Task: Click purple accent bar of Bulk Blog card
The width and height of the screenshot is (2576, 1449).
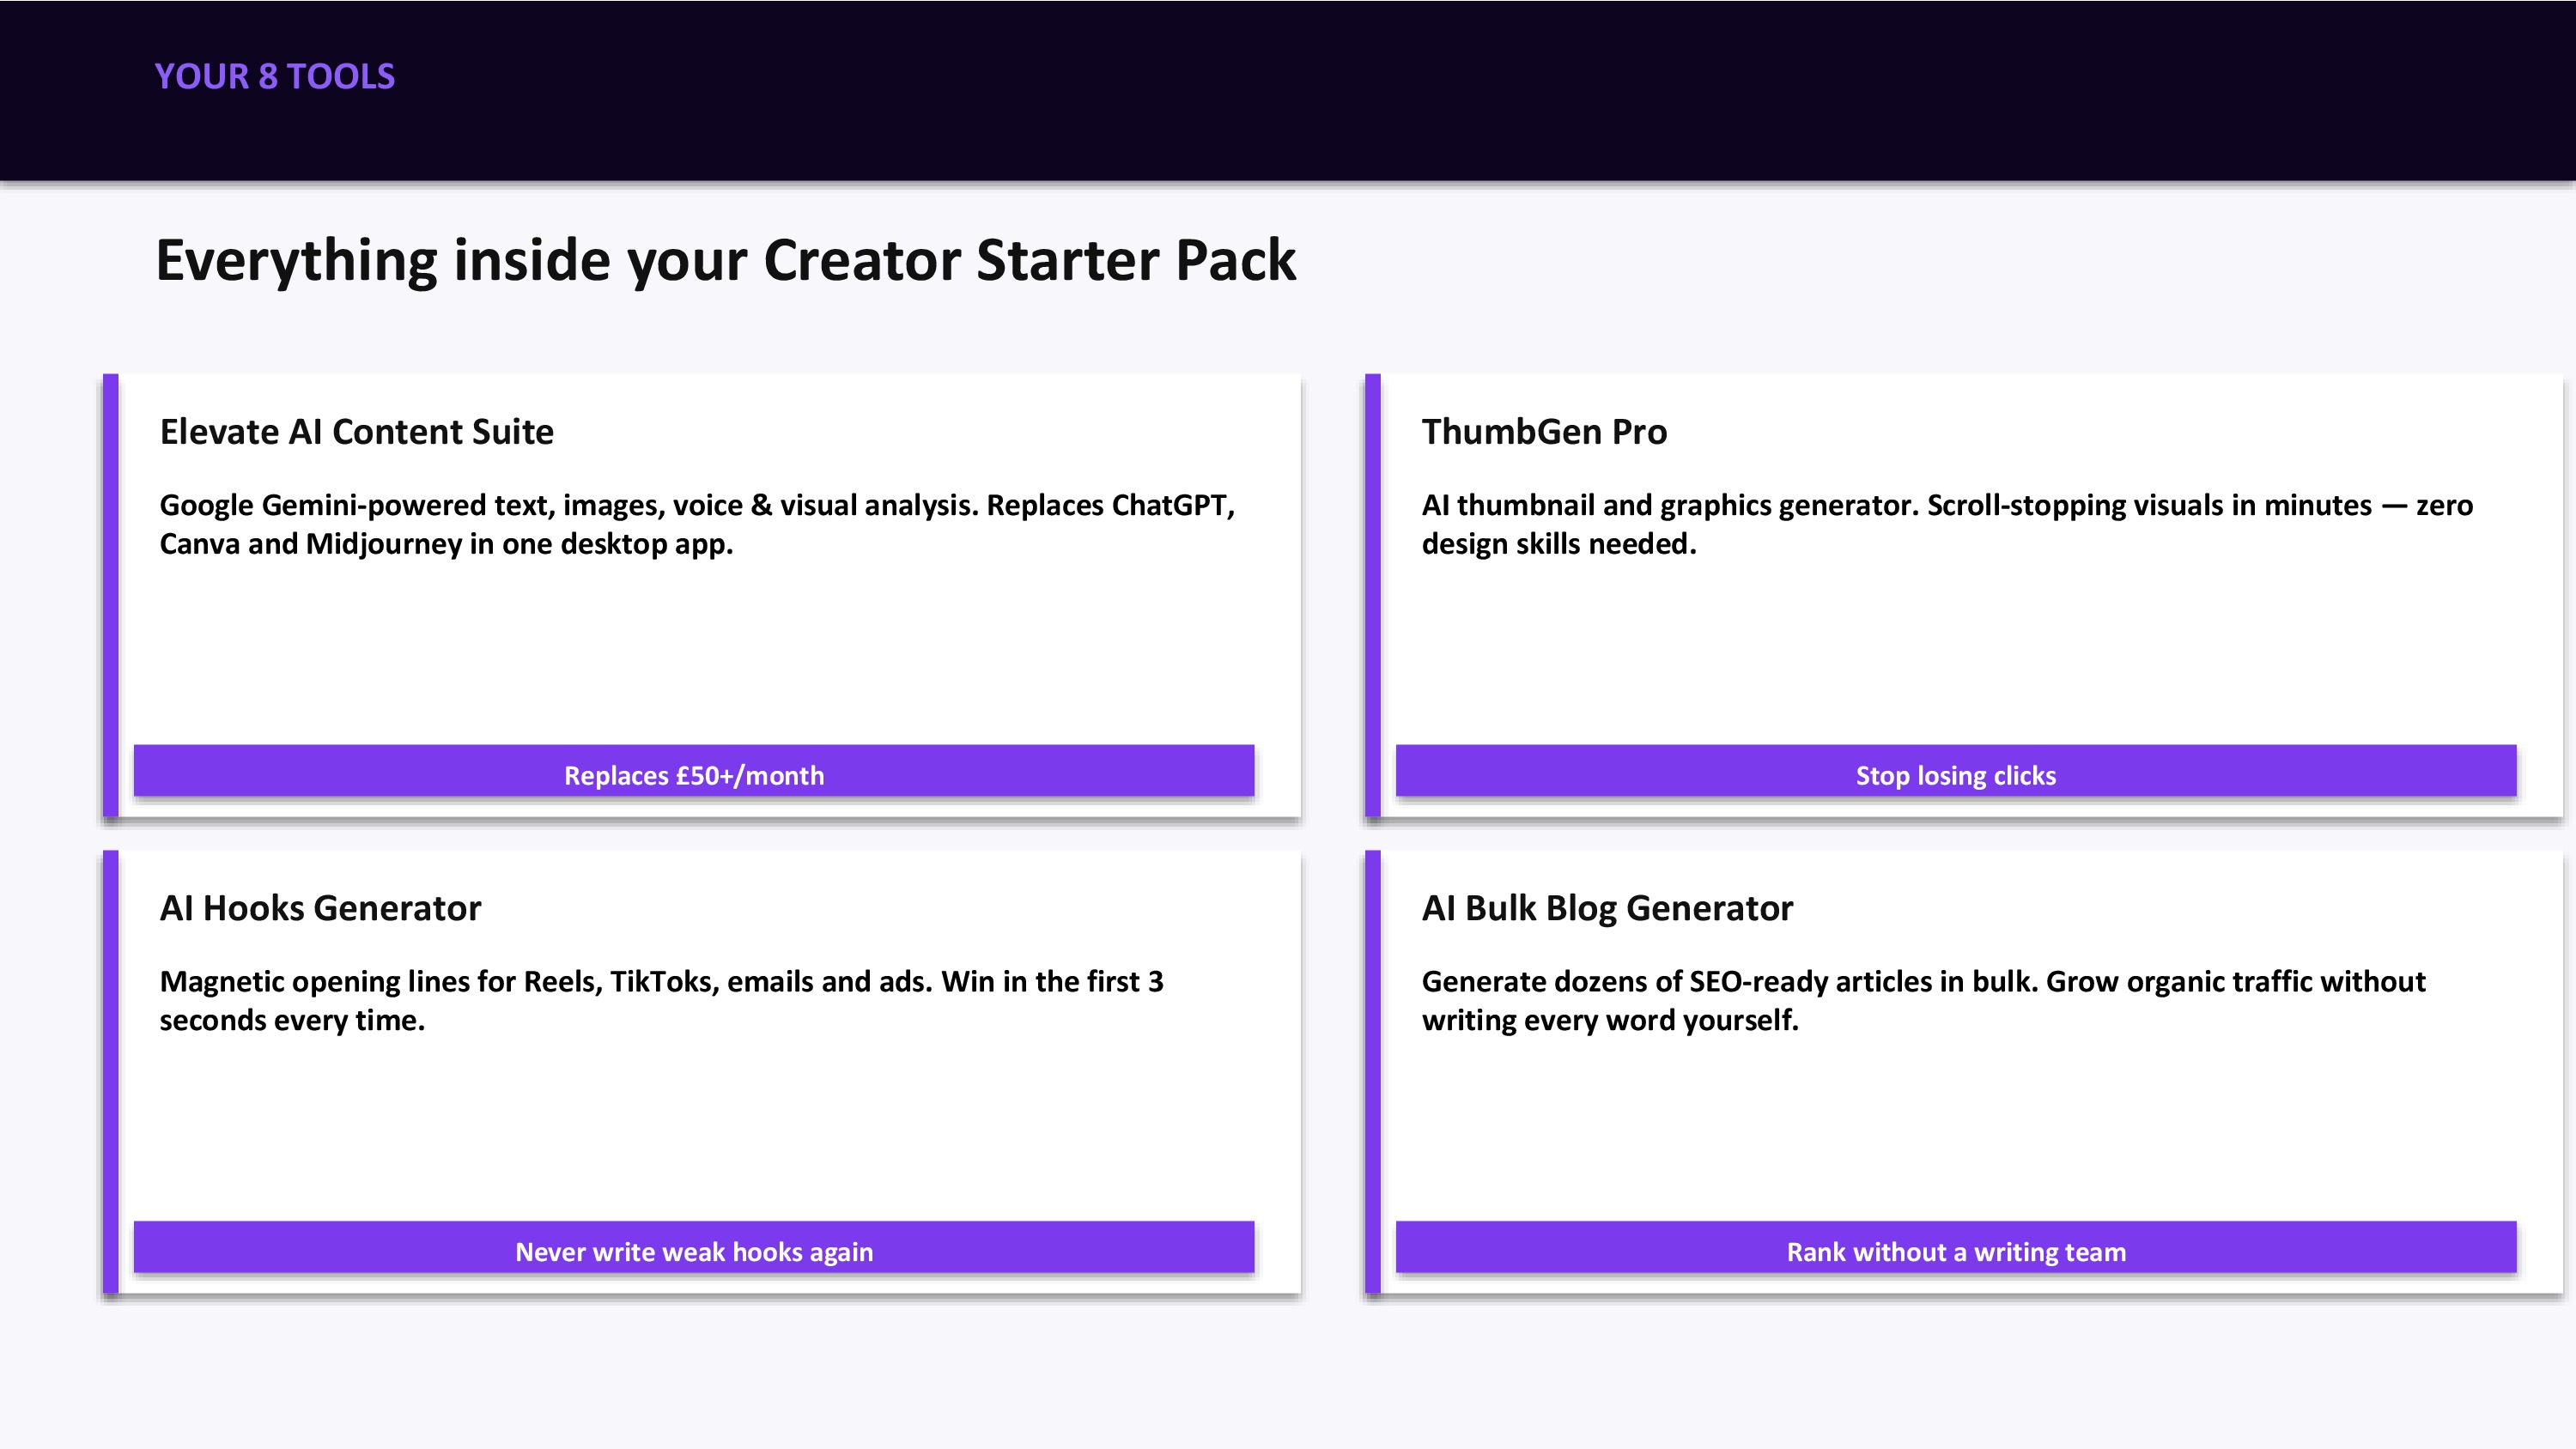Action: (1373, 1071)
